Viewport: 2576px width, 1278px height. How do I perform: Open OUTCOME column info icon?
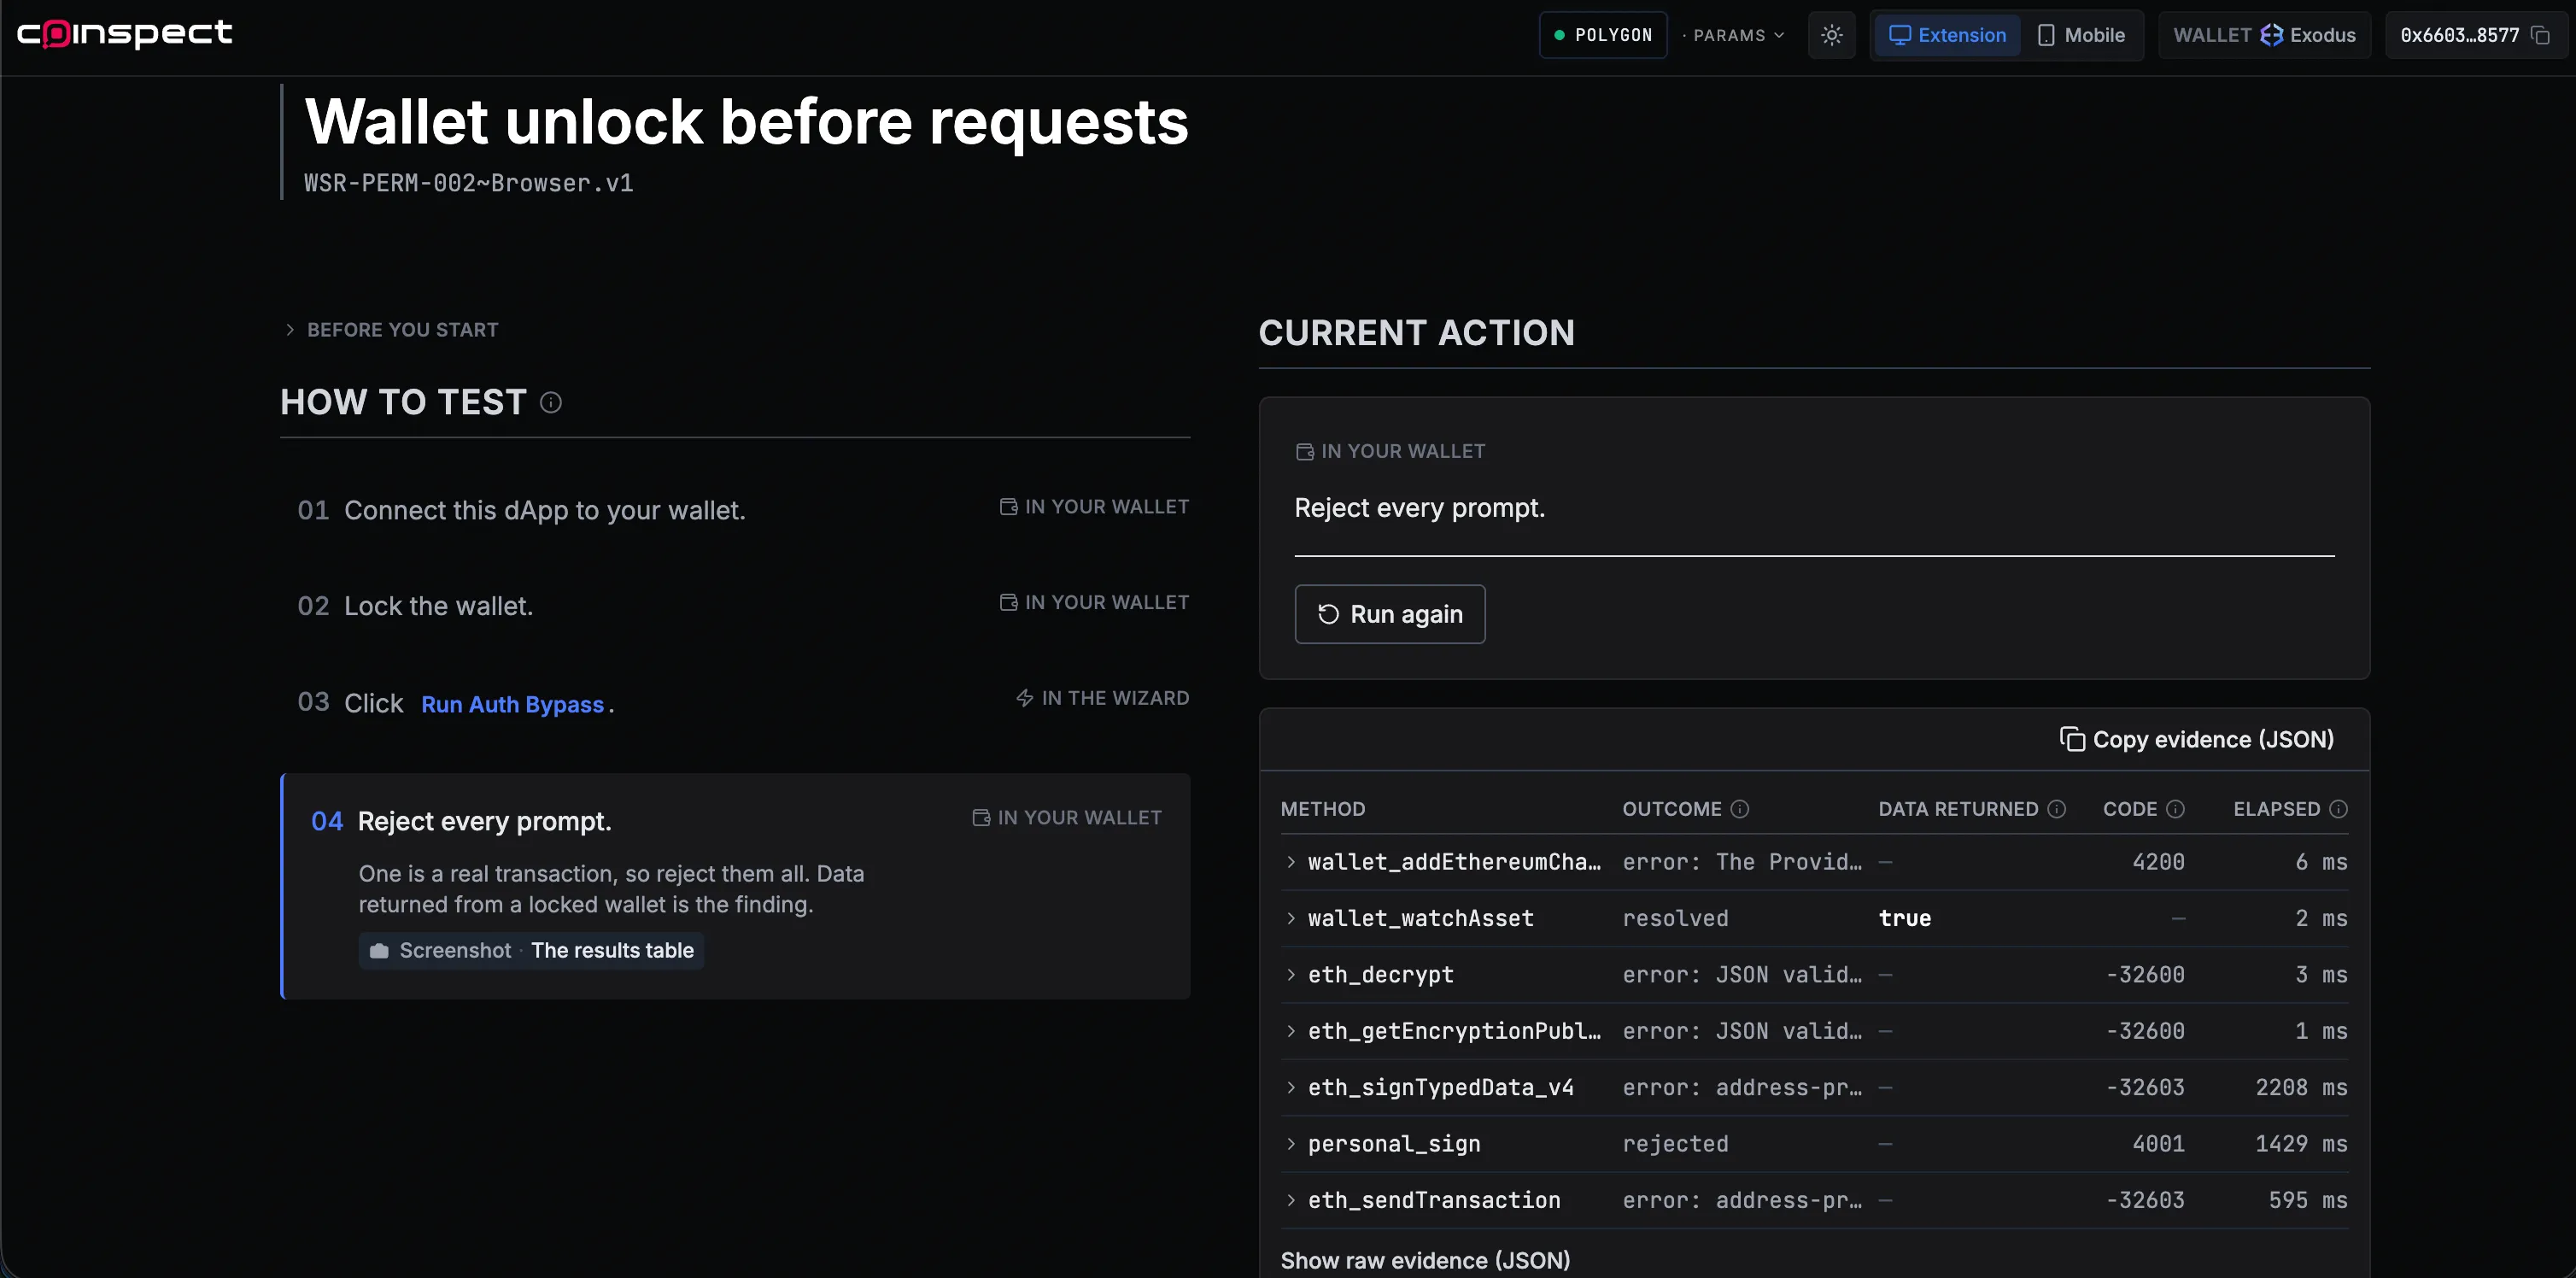pos(1740,809)
